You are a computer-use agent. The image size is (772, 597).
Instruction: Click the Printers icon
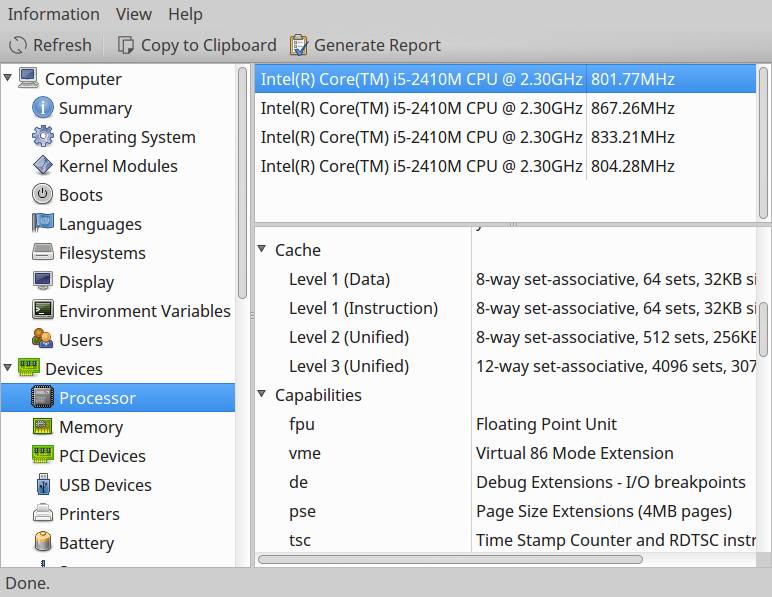pos(43,513)
